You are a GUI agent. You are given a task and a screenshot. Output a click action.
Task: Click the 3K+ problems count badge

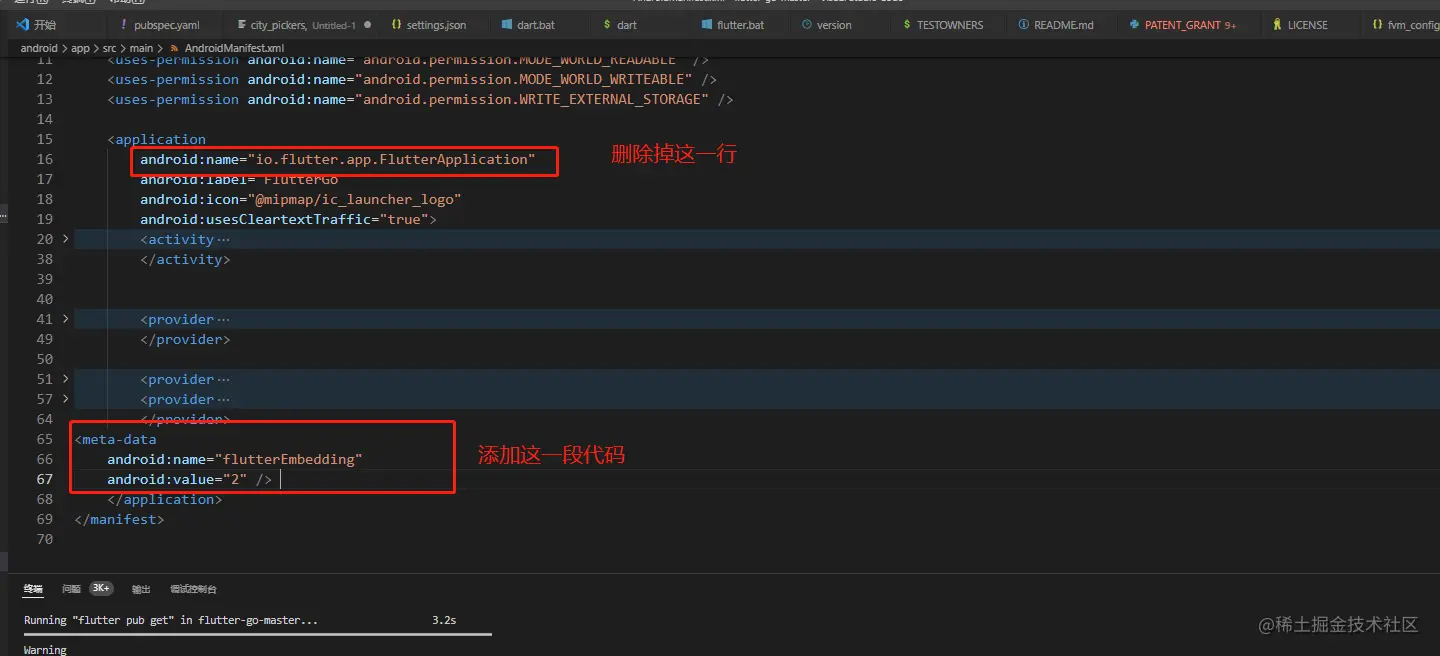coord(101,589)
